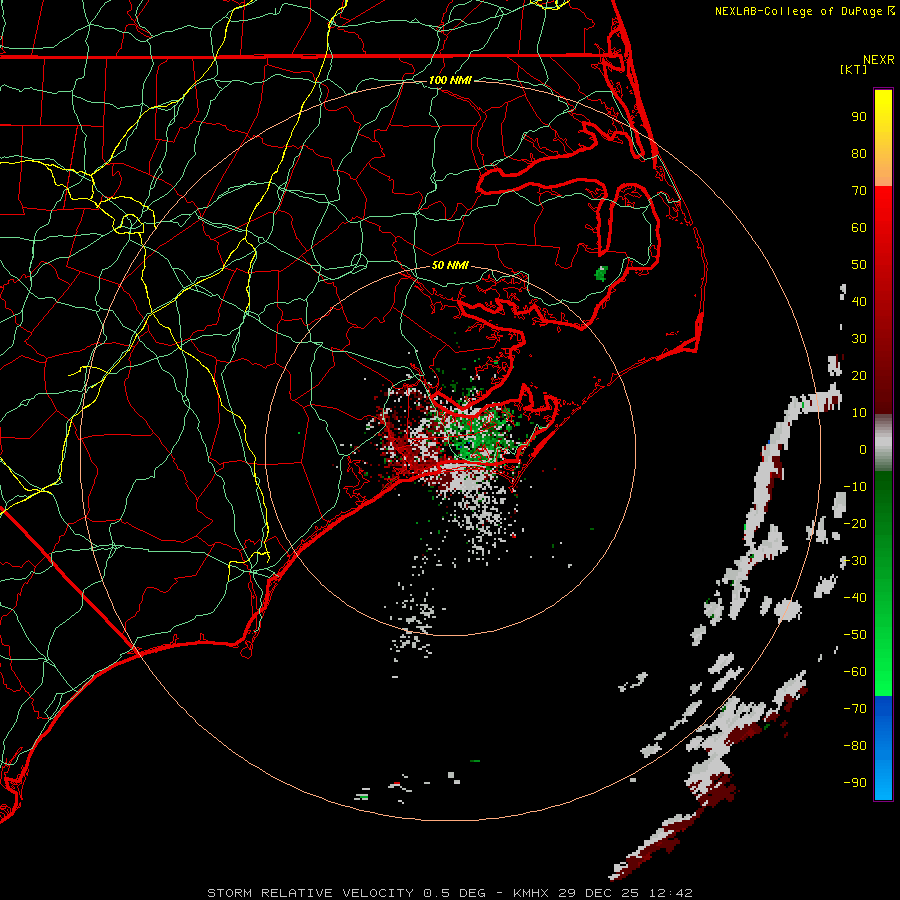Click the NEXR label above color scale
The image size is (900, 900).
click(x=879, y=60)
